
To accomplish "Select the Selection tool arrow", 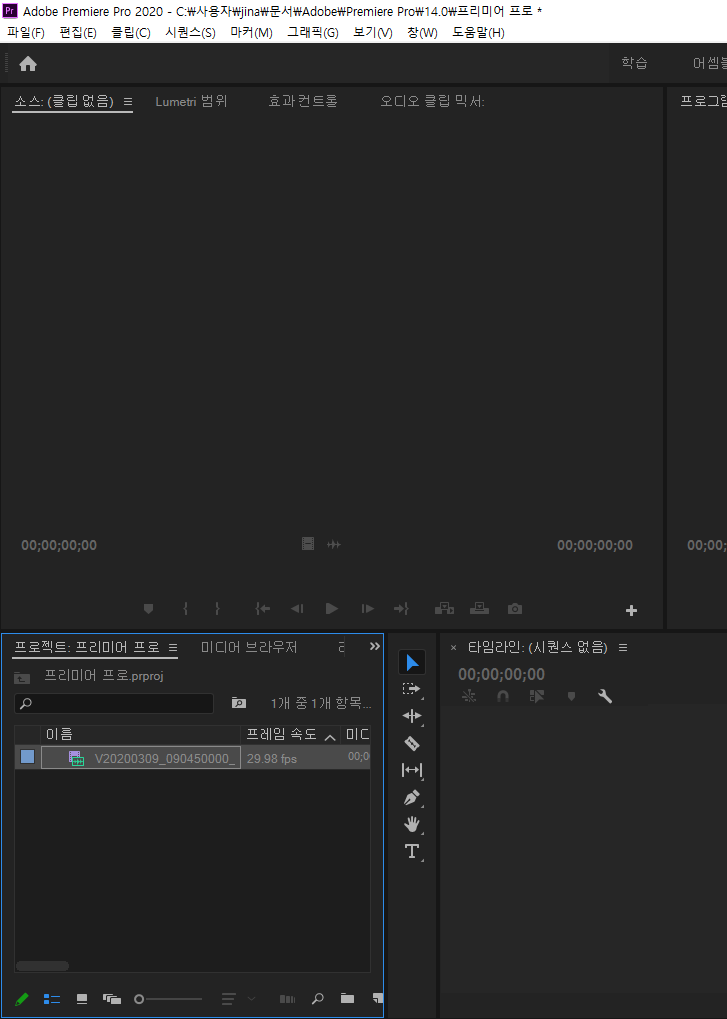I will point(412,663).
